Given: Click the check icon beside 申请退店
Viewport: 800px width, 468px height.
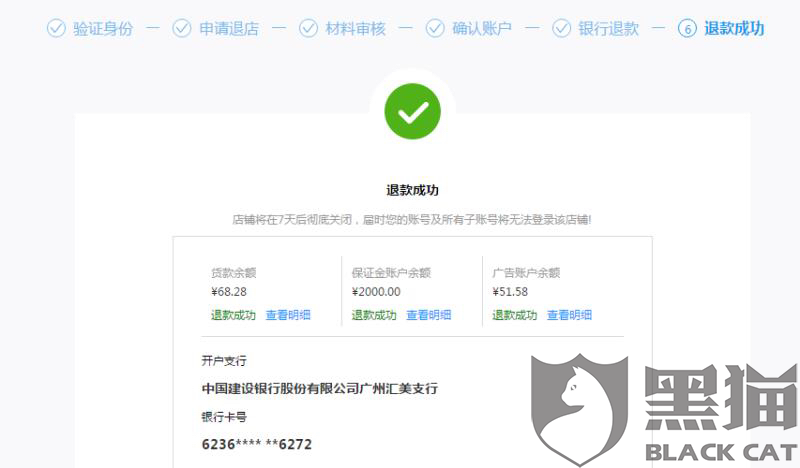Looking at the screenshot, I should (x=182, y=28).
